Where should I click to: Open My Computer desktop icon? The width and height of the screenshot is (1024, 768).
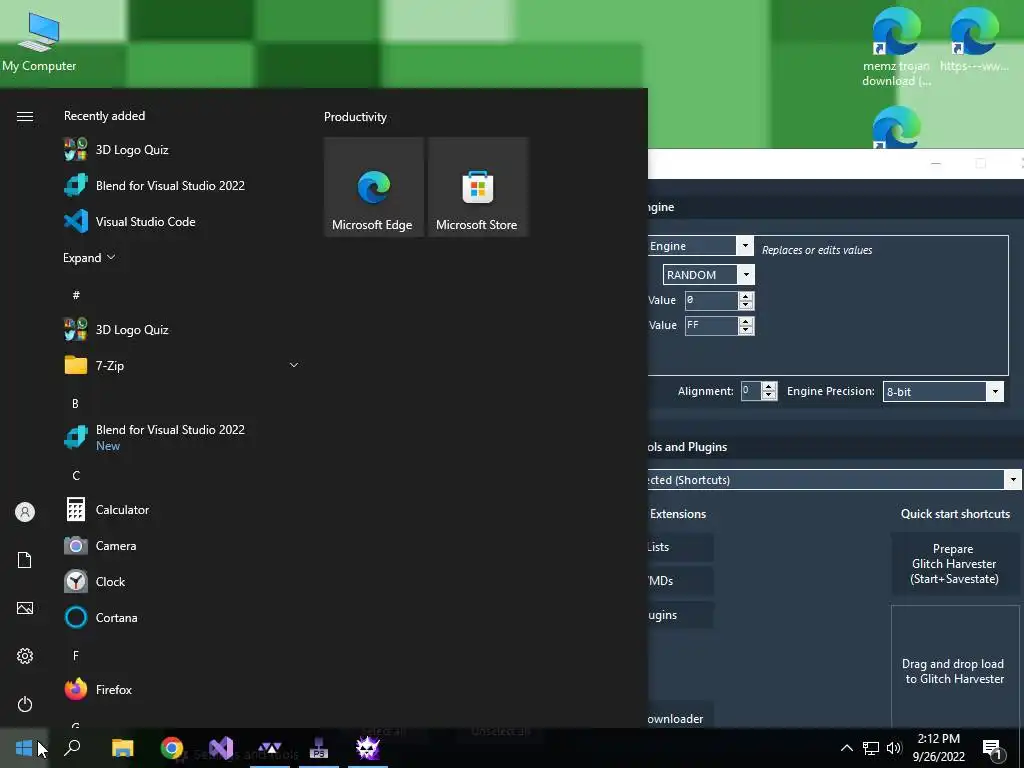[x=39, y=41]
